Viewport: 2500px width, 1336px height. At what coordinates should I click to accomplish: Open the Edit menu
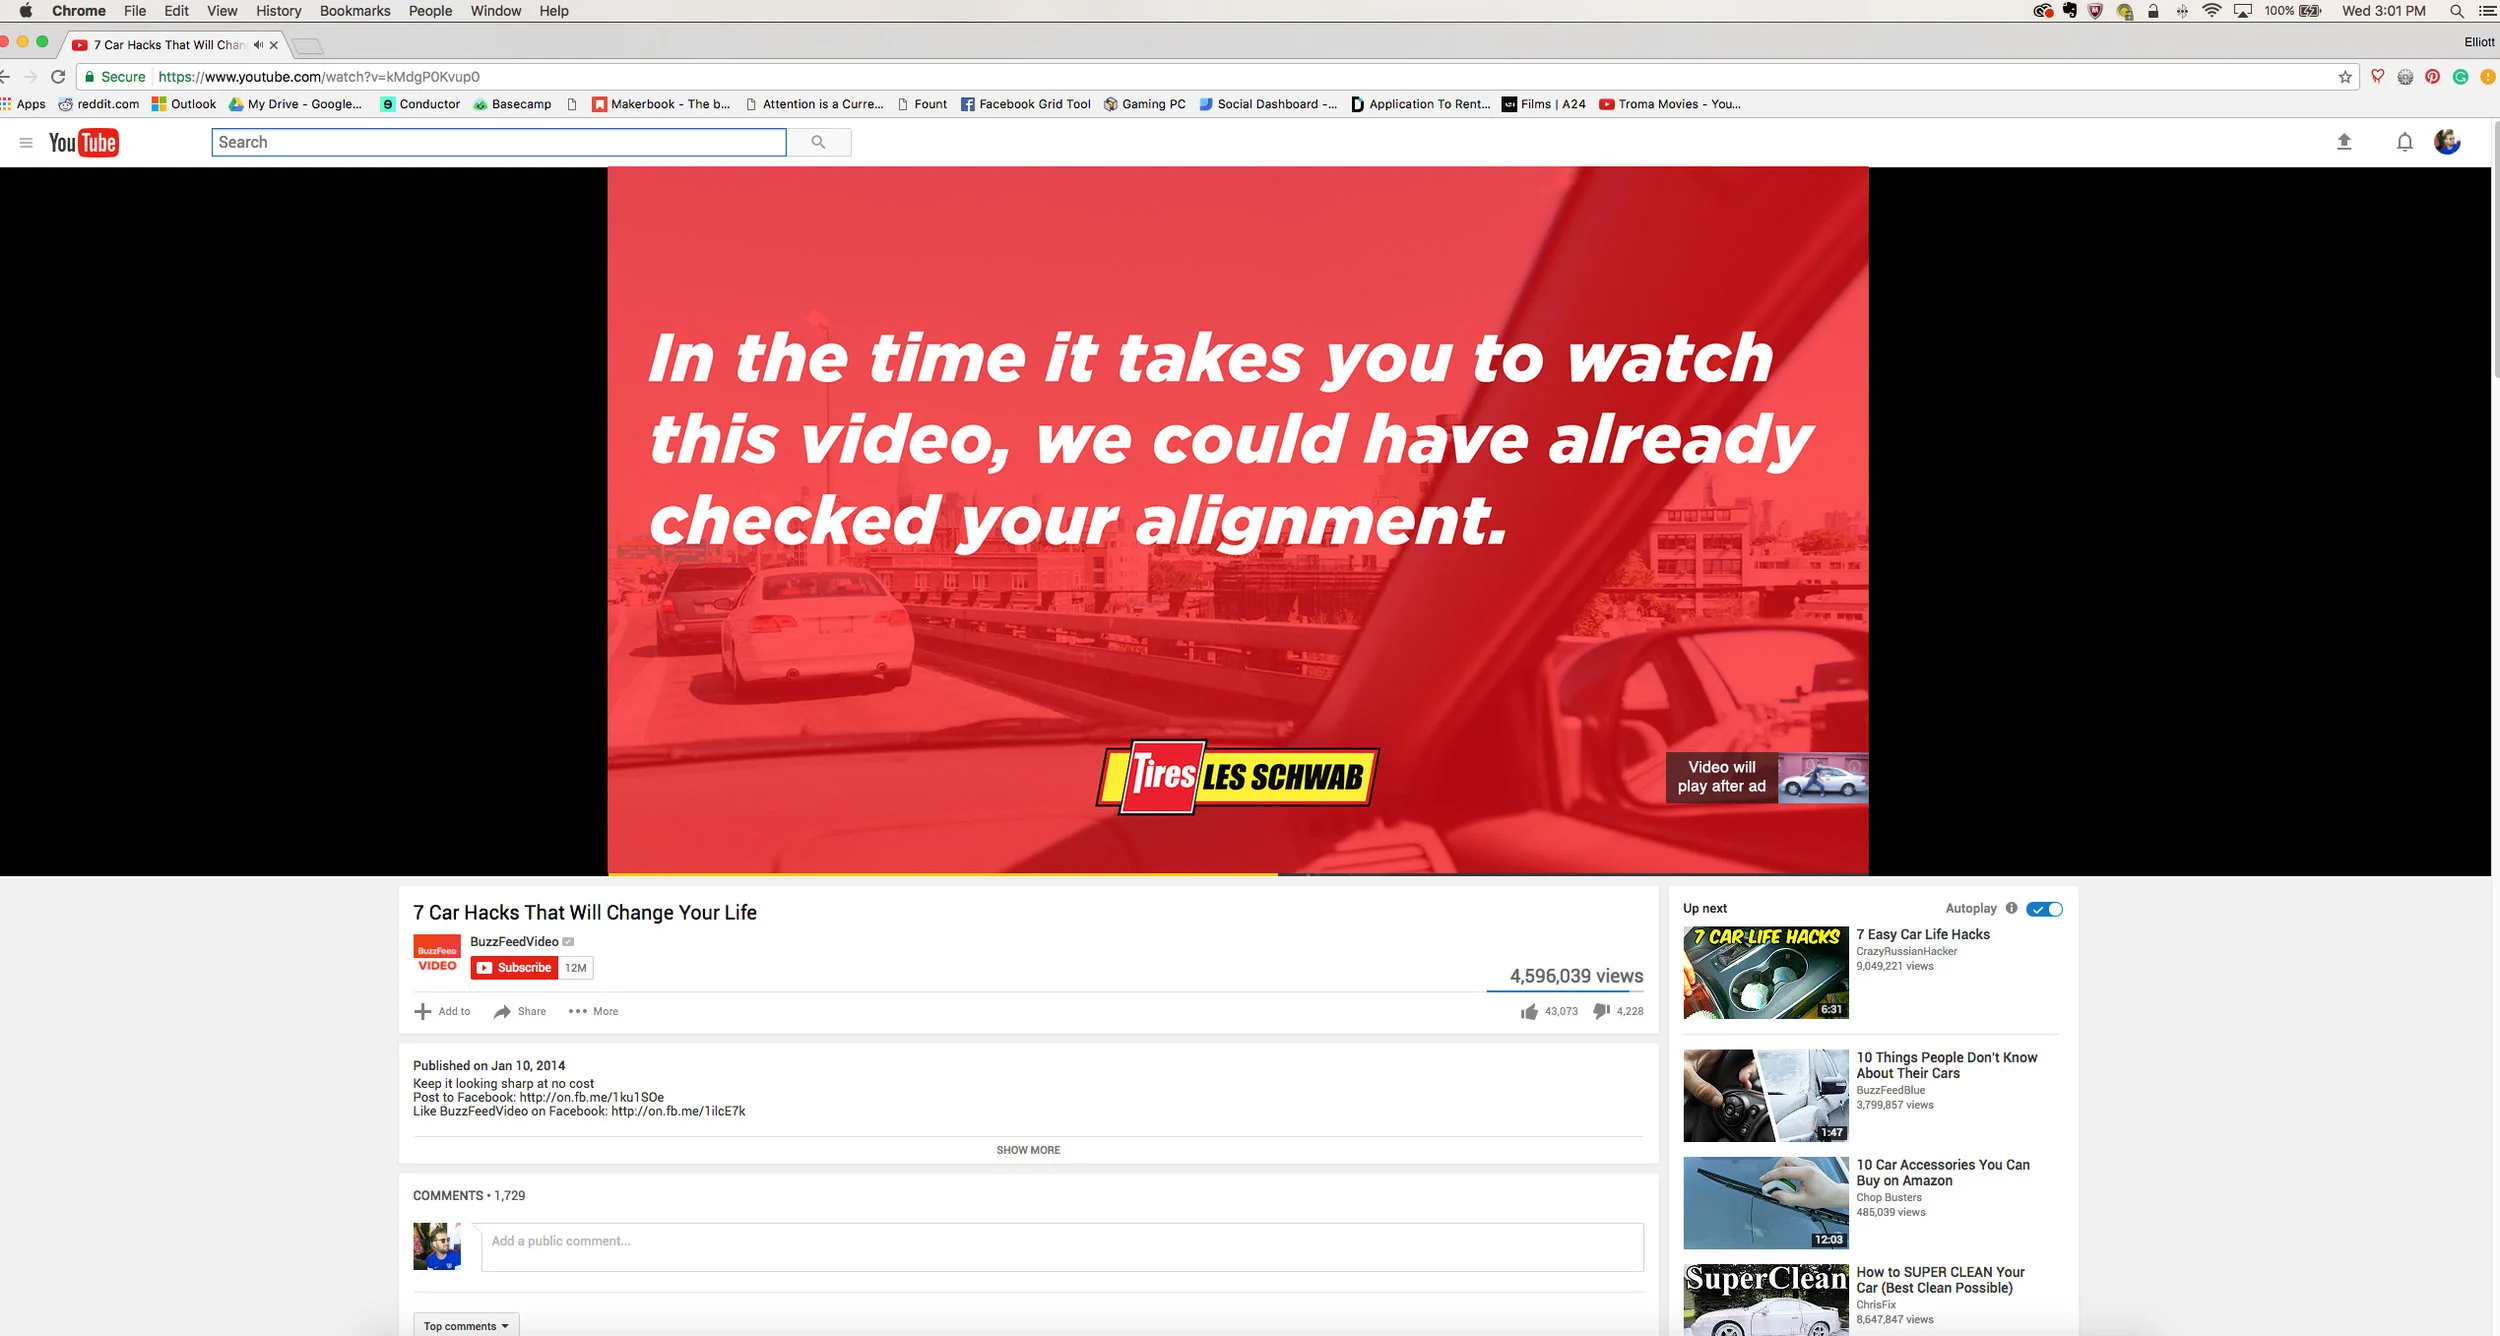click(x=176, y=11)
